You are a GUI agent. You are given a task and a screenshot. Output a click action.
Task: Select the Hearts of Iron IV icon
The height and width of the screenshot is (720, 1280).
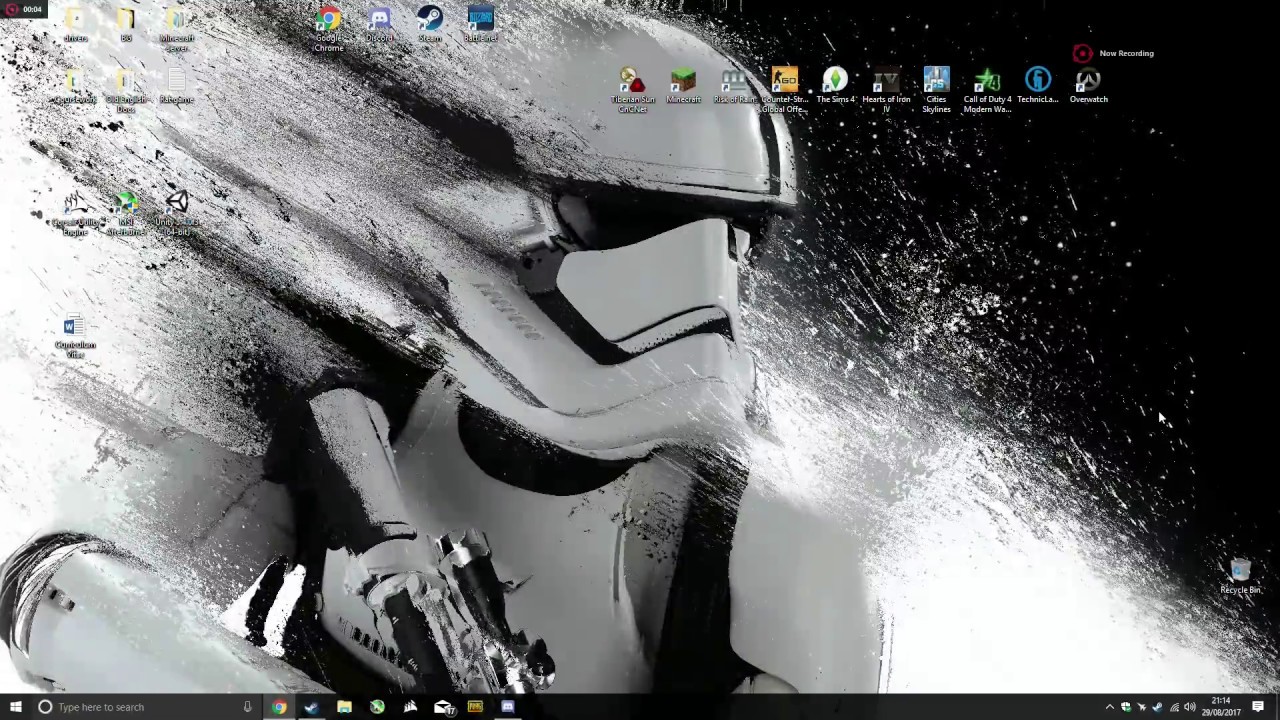[x=886, y=90]
